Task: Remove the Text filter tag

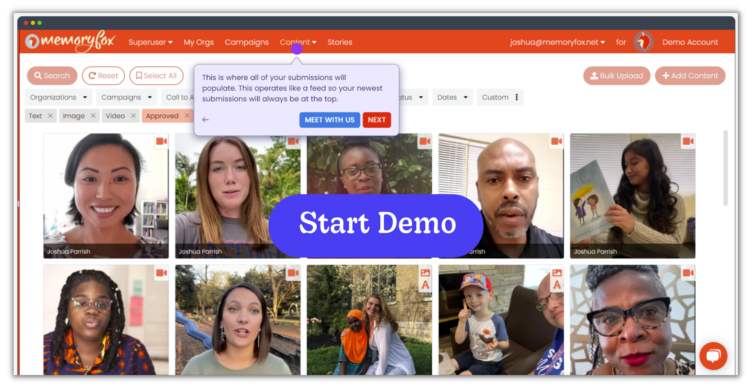Action: (50, 116)
